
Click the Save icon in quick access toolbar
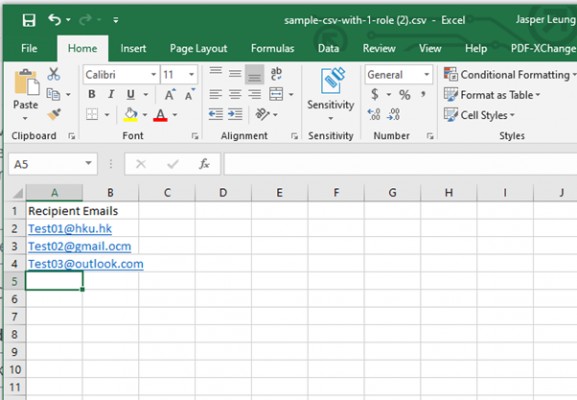point(29,20)
